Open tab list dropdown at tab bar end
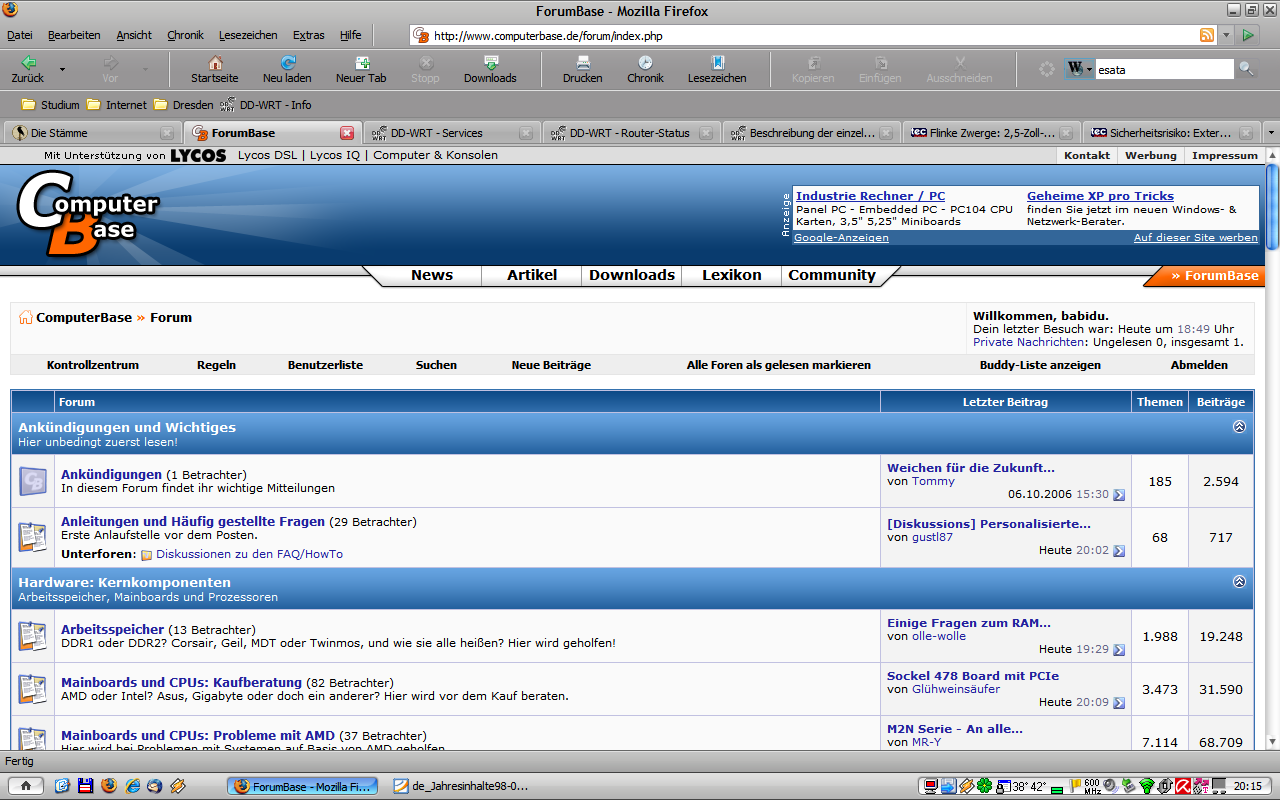The width and height of the screenshot is (1280, 800). tap(1271, 133)
